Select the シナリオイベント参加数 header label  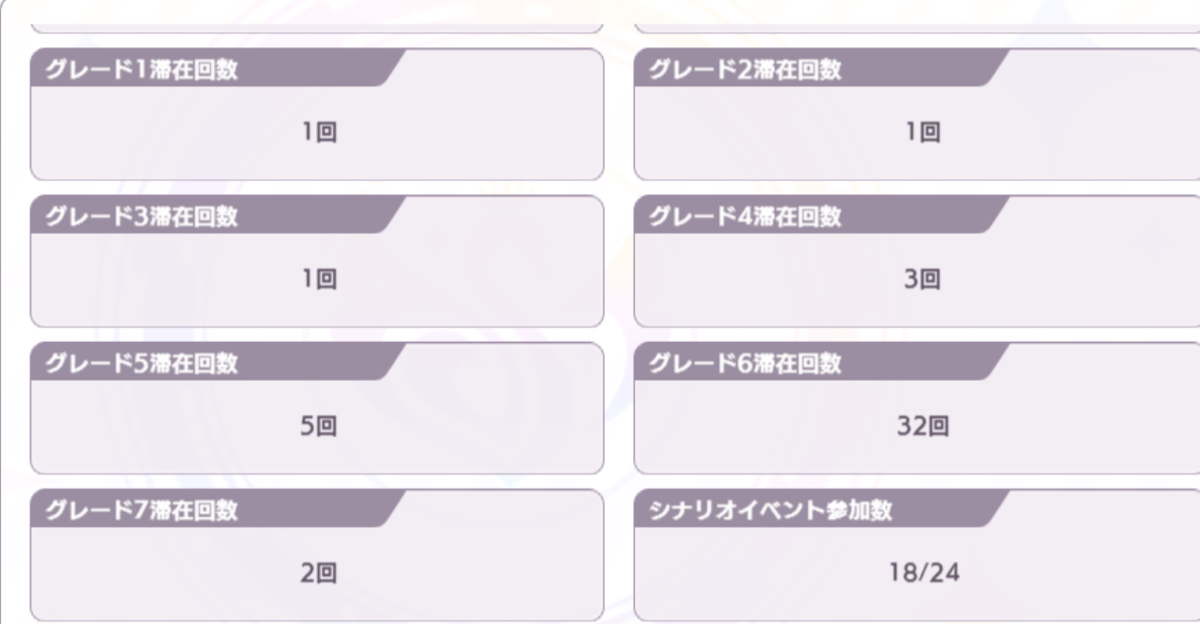point(770,511)
